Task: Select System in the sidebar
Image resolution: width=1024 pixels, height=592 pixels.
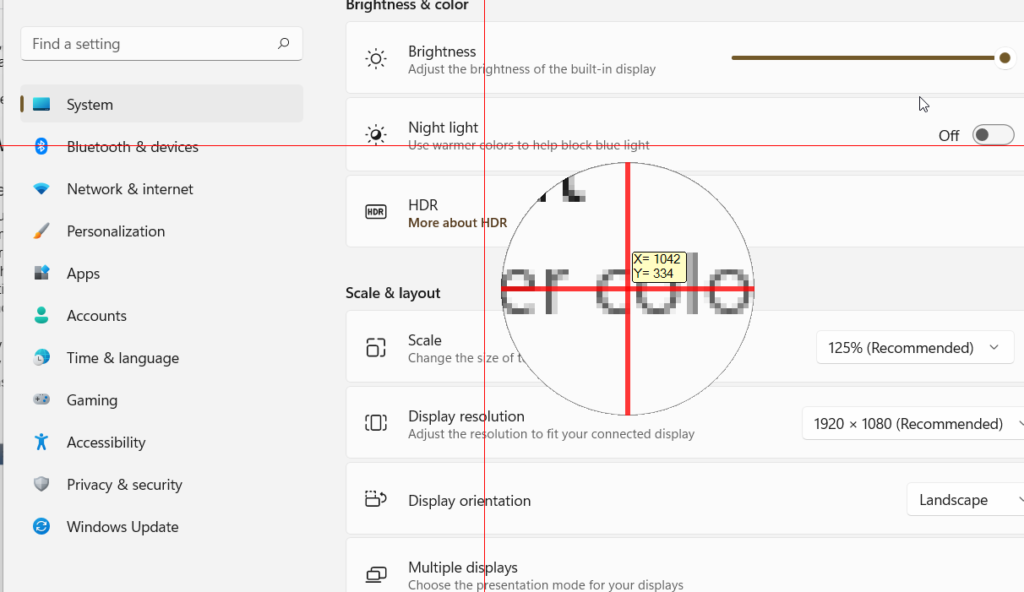Action: click(162, 104)
